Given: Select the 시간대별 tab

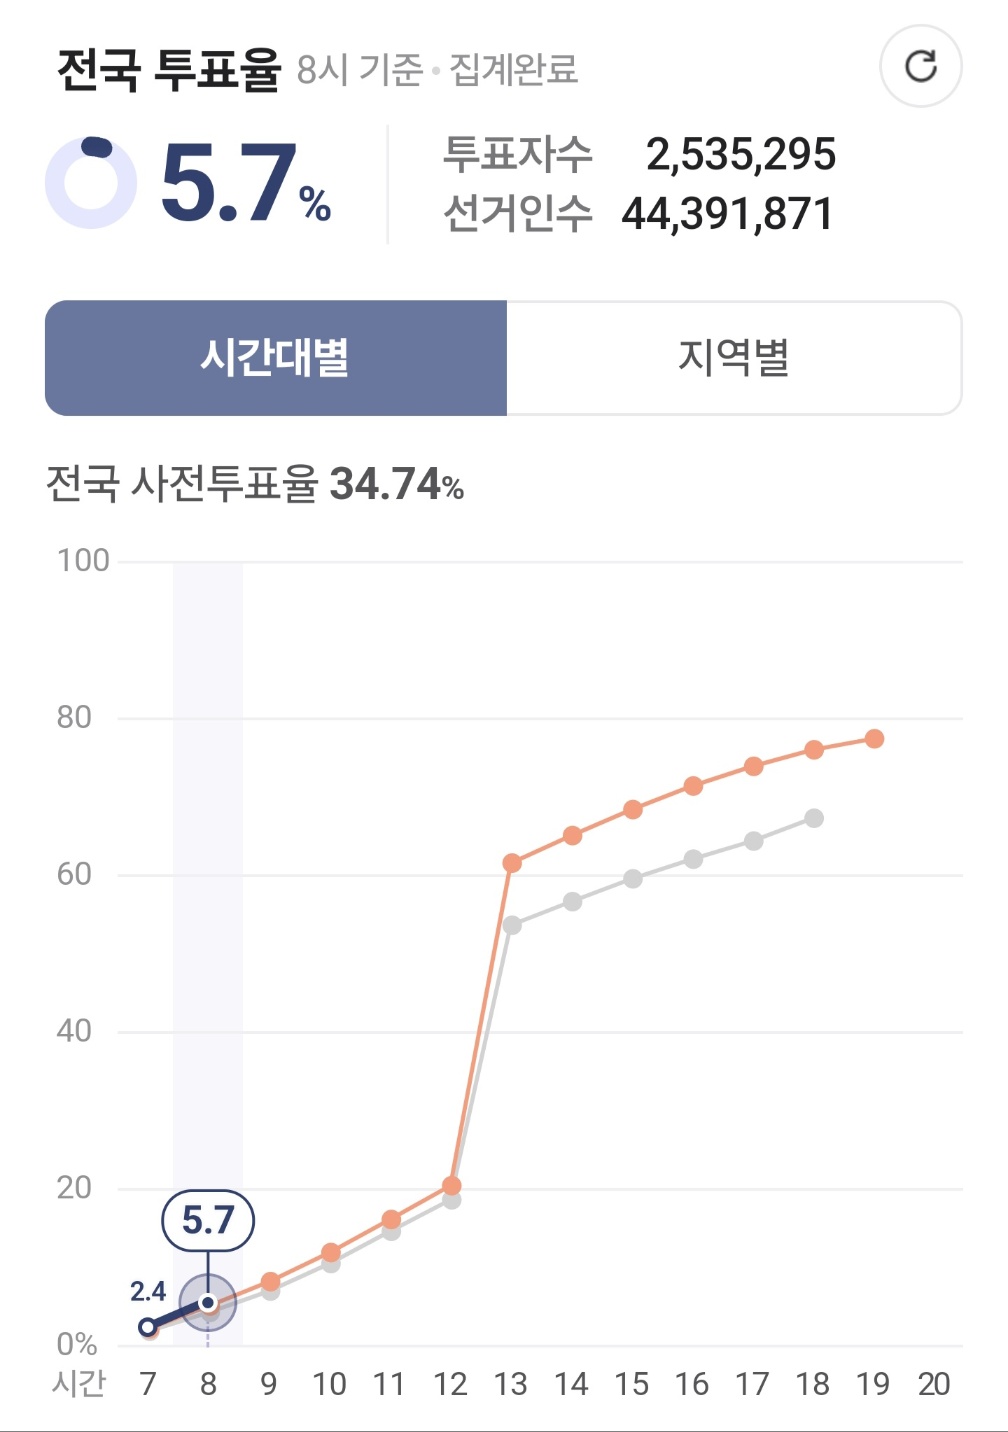Looking at the screenshot, I should [x=276, y=357].
